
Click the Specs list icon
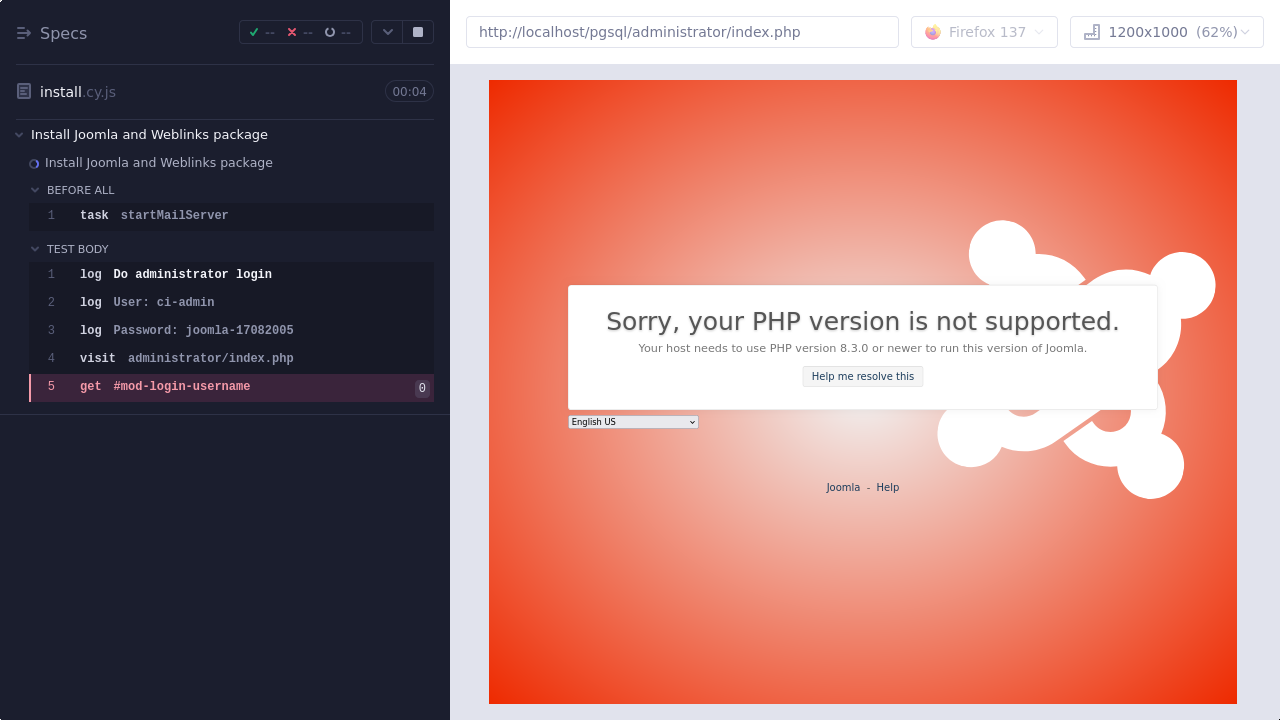click(x=24, y=33)
